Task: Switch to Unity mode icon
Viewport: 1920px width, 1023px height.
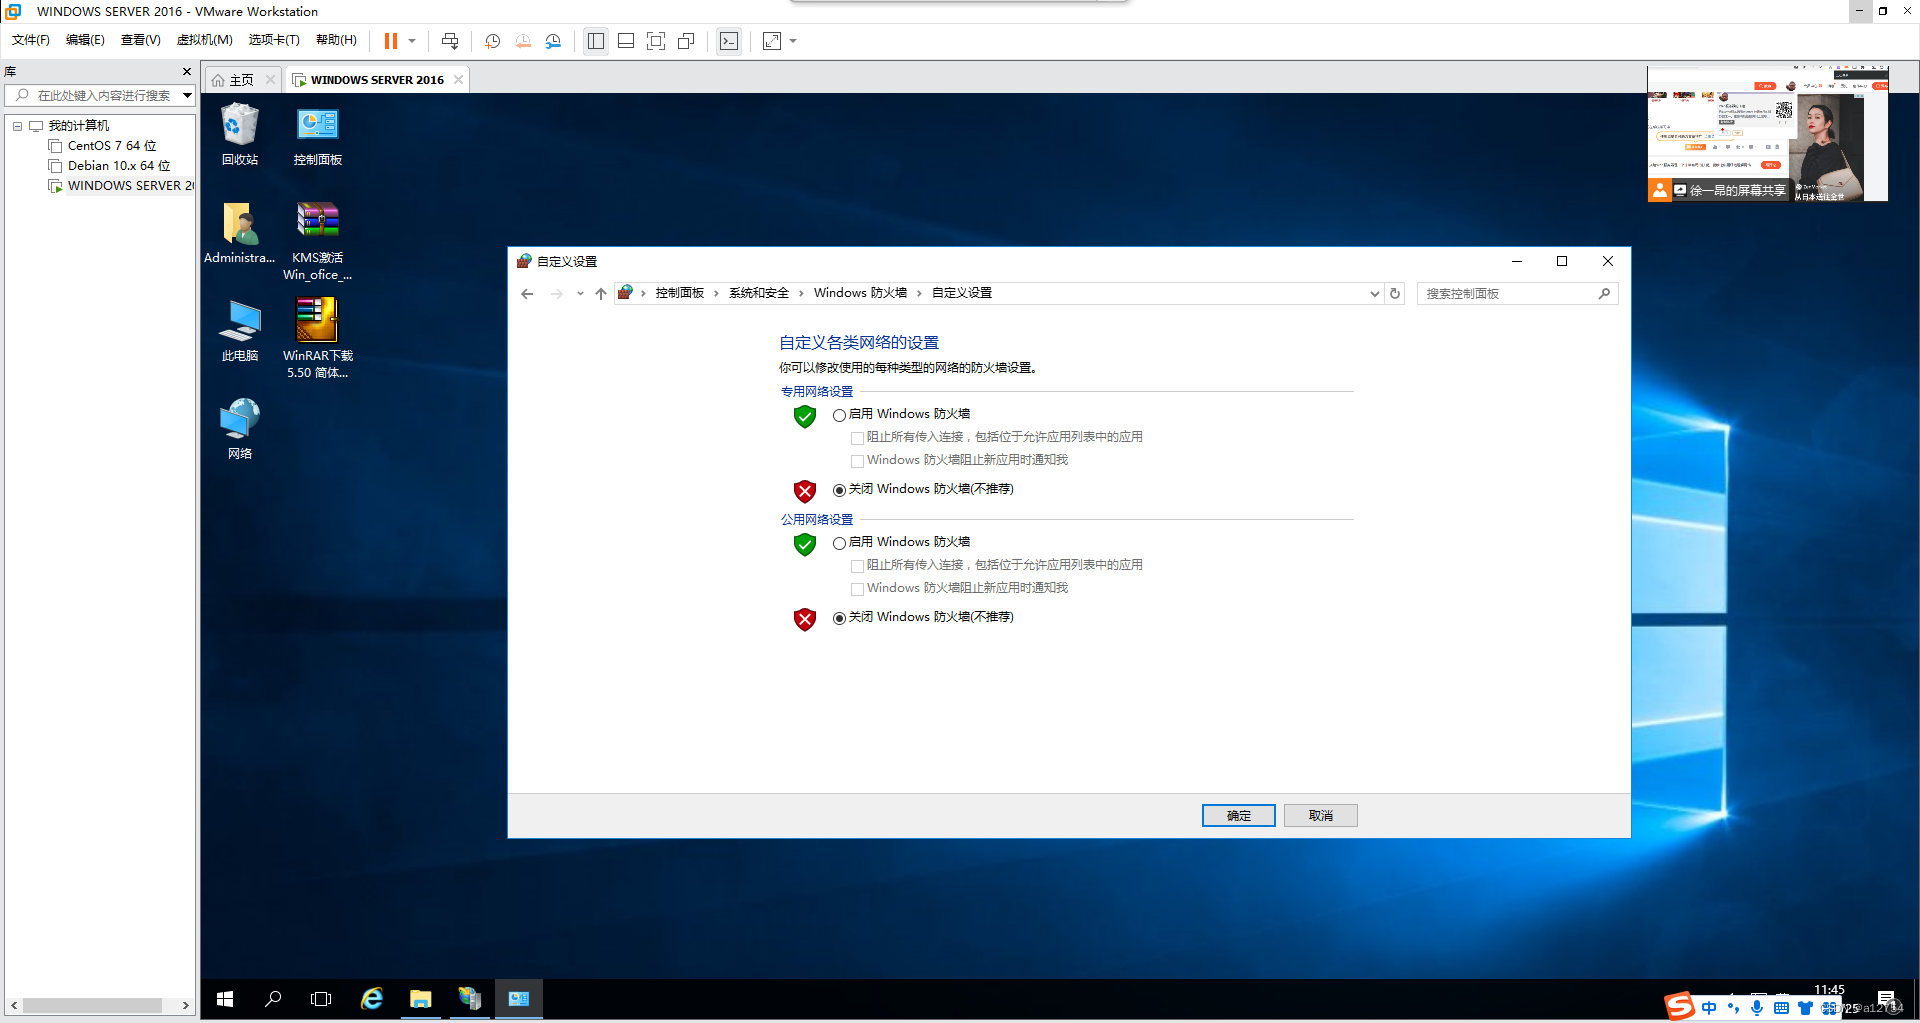Action: 686,41
